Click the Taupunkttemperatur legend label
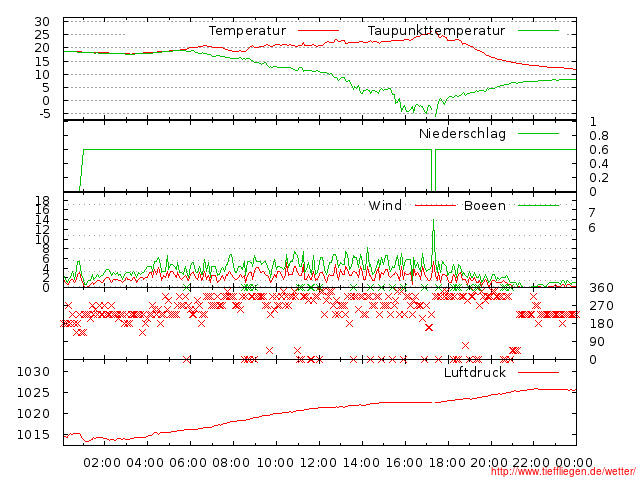Viewport: 640px width, 480px height. [436, 31]
